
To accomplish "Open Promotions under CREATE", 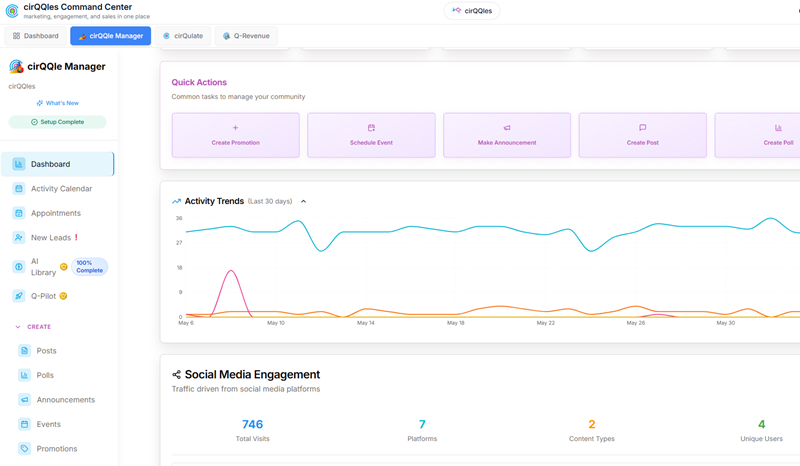I will [58, 449].
